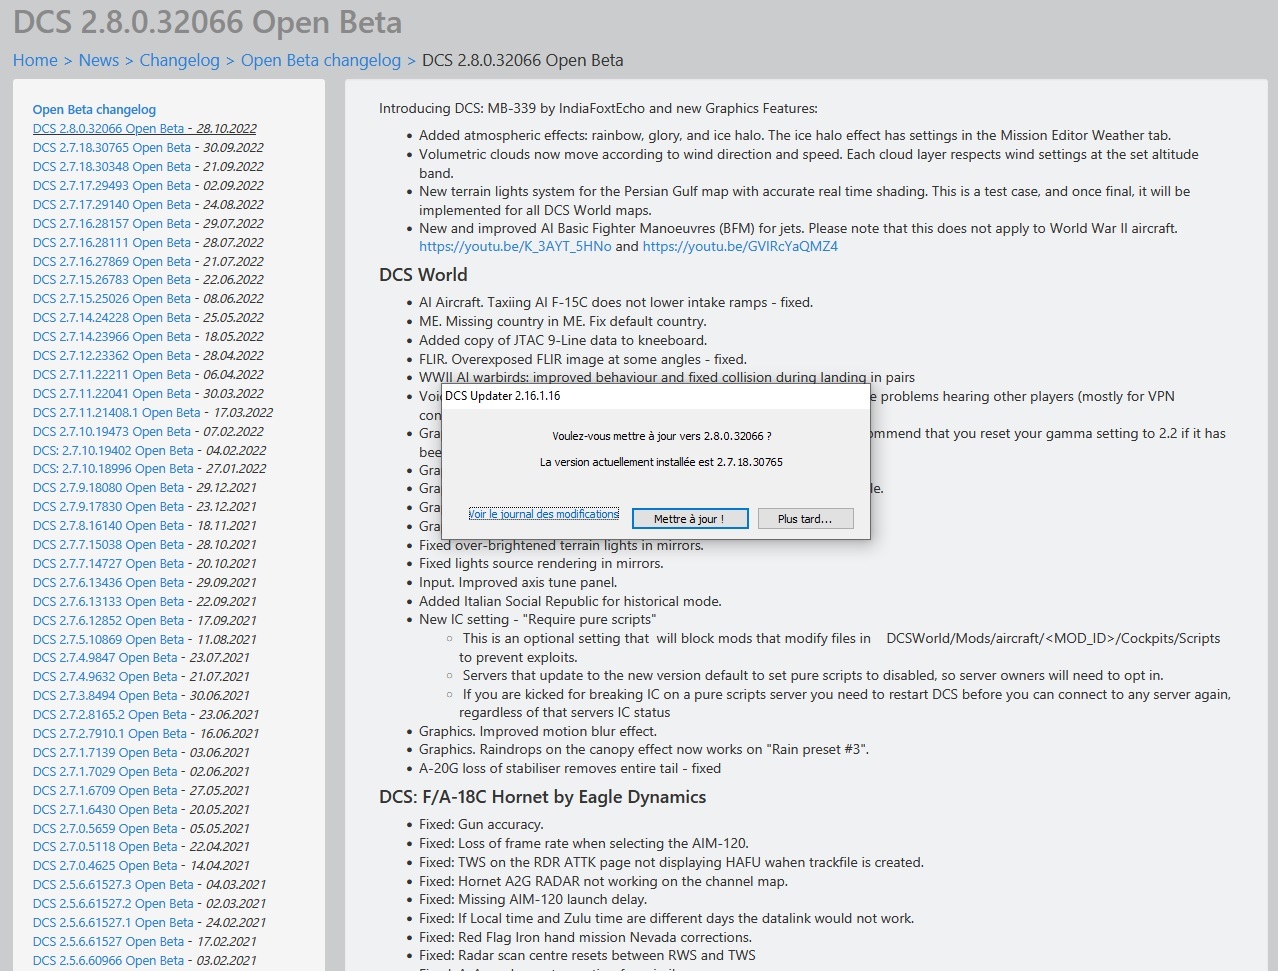Open DCS 2.7.15.25026 Open Beta entry

click(x=111, y=298)
